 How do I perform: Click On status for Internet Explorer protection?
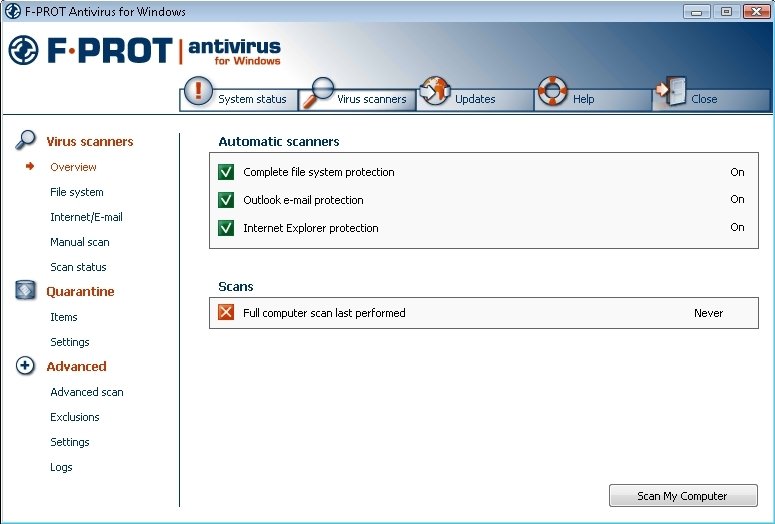(737, 227)
